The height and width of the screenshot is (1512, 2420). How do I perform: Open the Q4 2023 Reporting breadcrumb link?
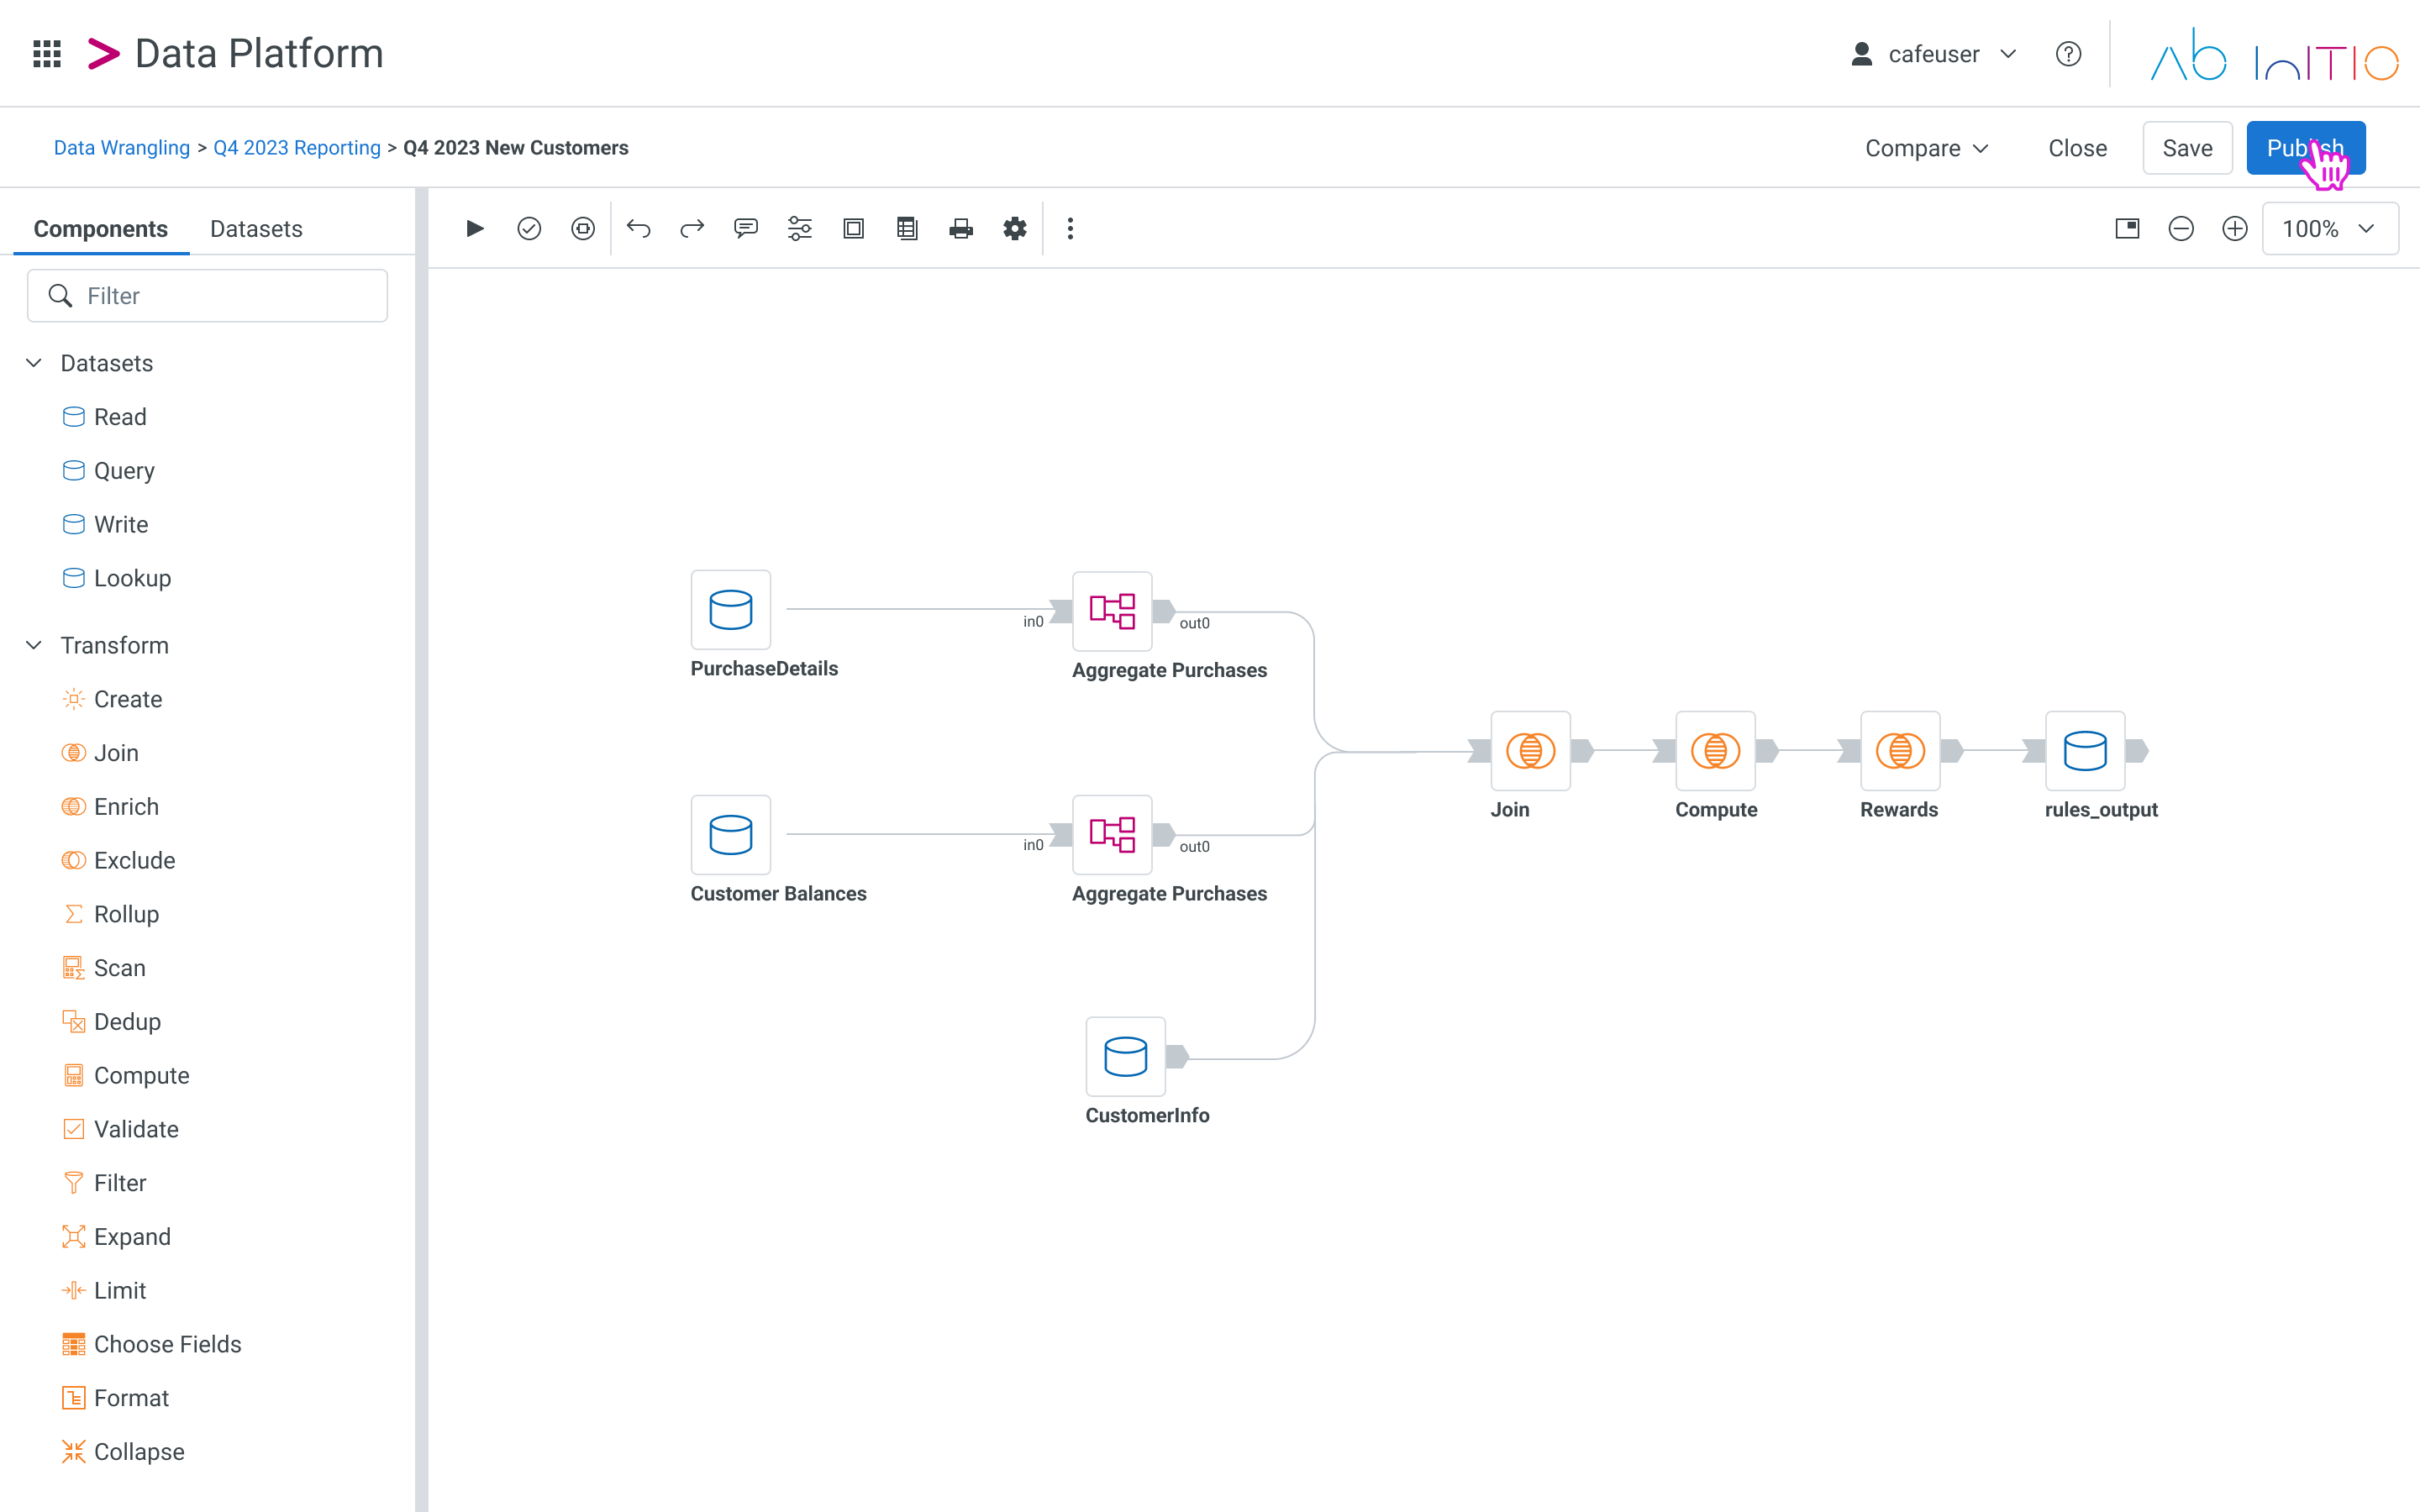[x=297, y=148]
